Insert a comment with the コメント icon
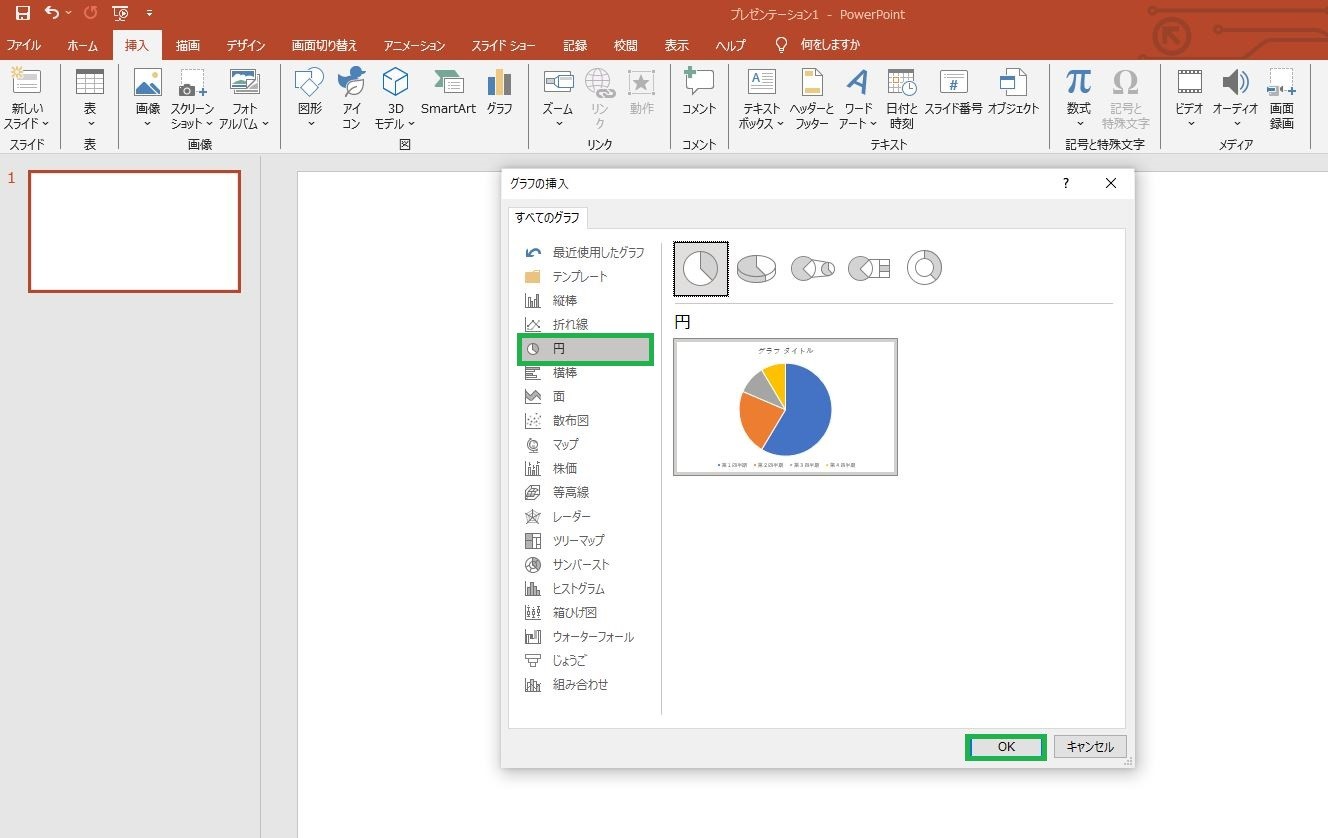The height and width of the screenshot is (838, 1328). point(699,93)
